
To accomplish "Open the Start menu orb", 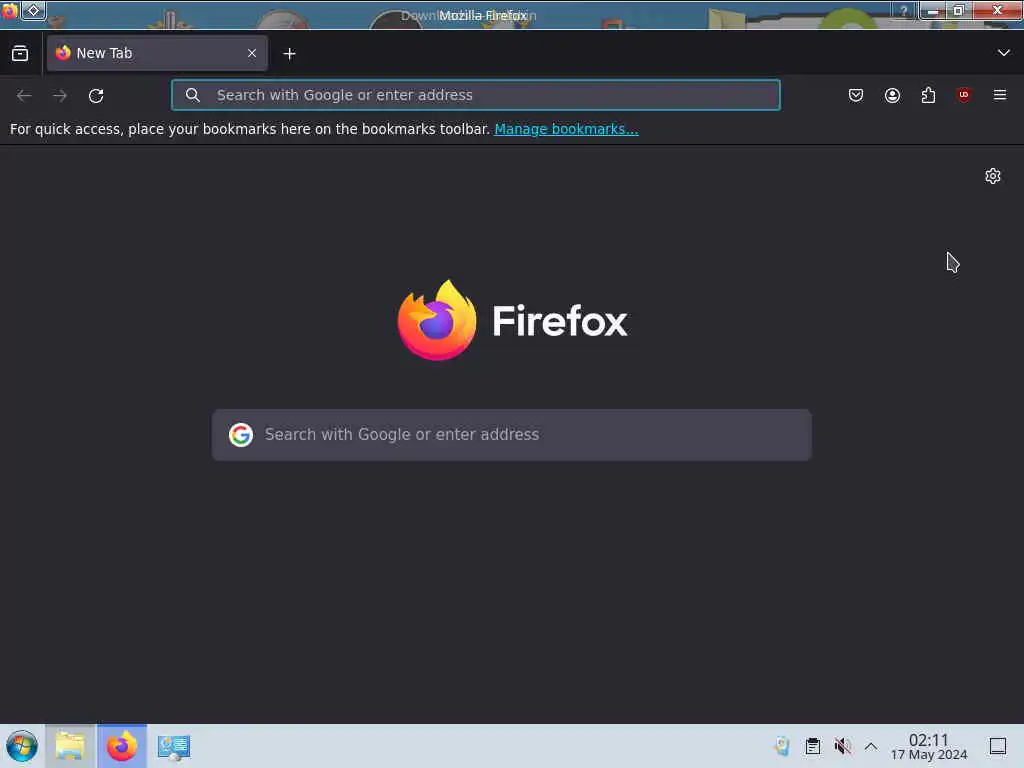I will click(22, 746).
